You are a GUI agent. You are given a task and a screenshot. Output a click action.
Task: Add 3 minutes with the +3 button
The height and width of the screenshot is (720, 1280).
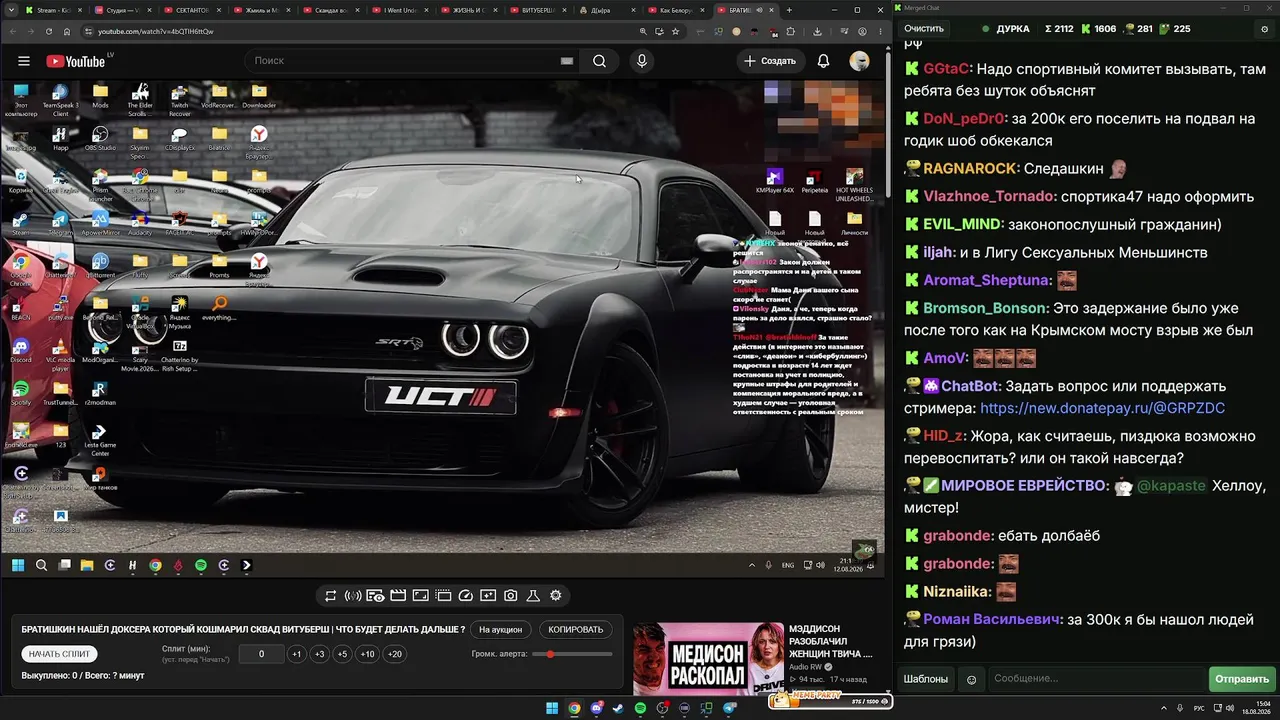319,654
